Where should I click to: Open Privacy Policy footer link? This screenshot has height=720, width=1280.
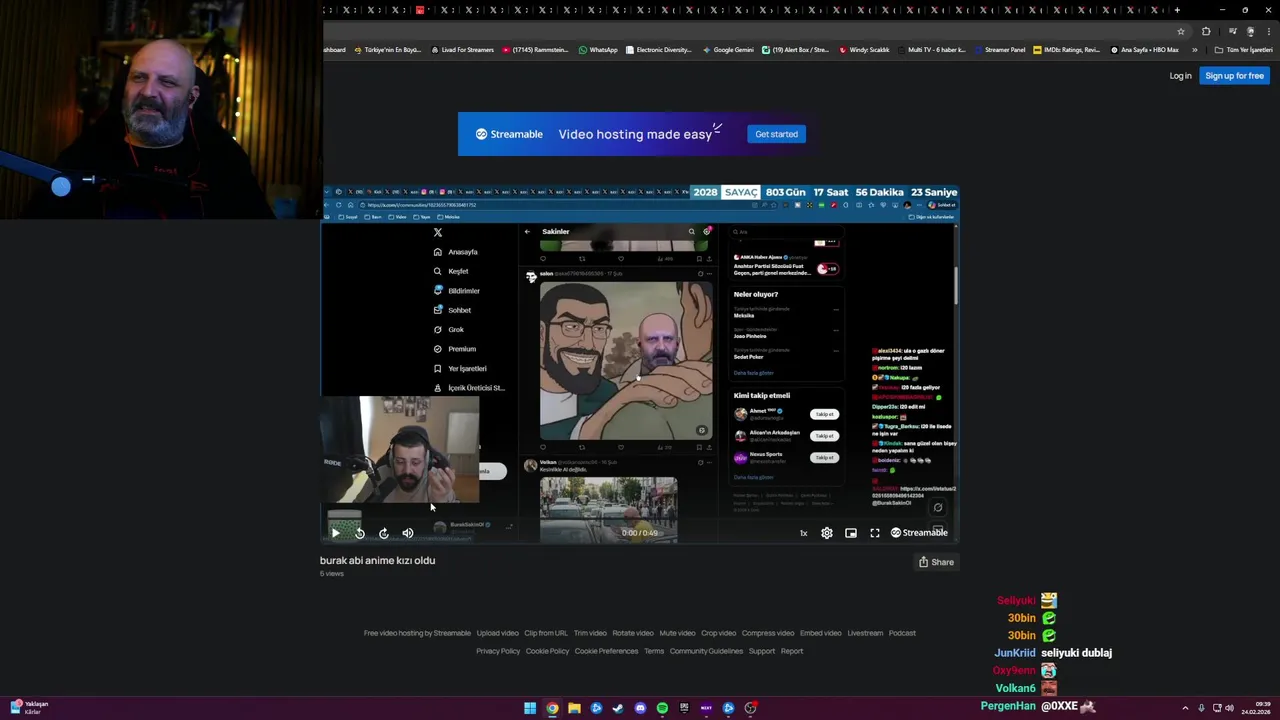(498, 651)
